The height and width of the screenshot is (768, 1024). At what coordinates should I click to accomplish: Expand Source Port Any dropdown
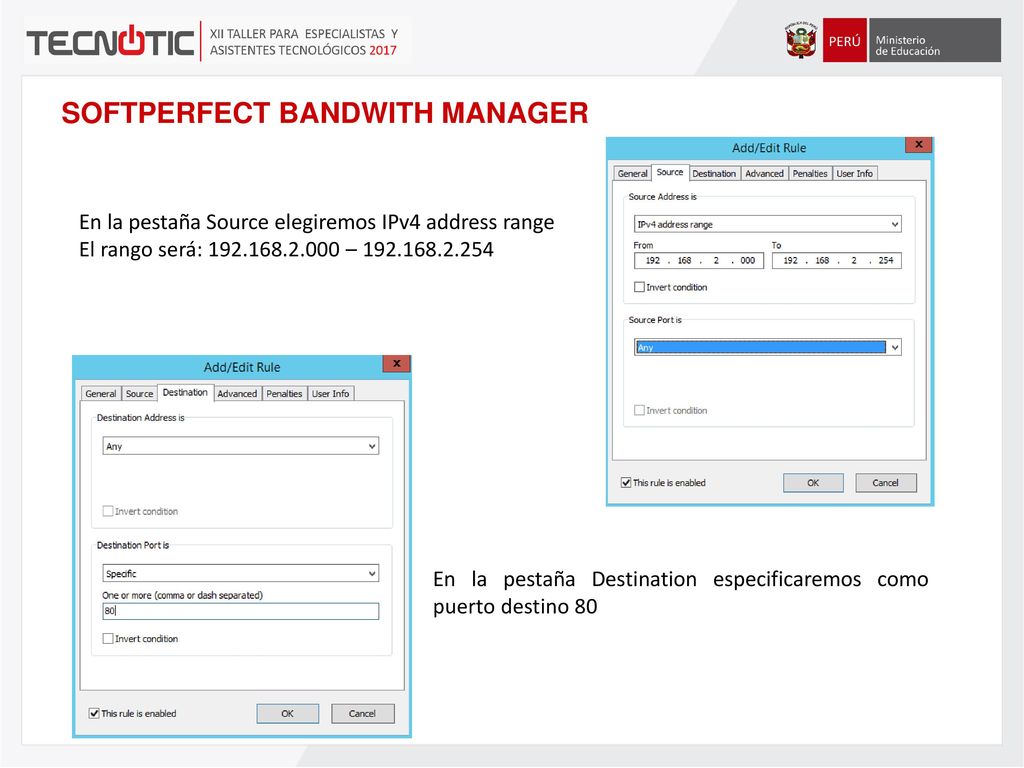pos(895,347)
